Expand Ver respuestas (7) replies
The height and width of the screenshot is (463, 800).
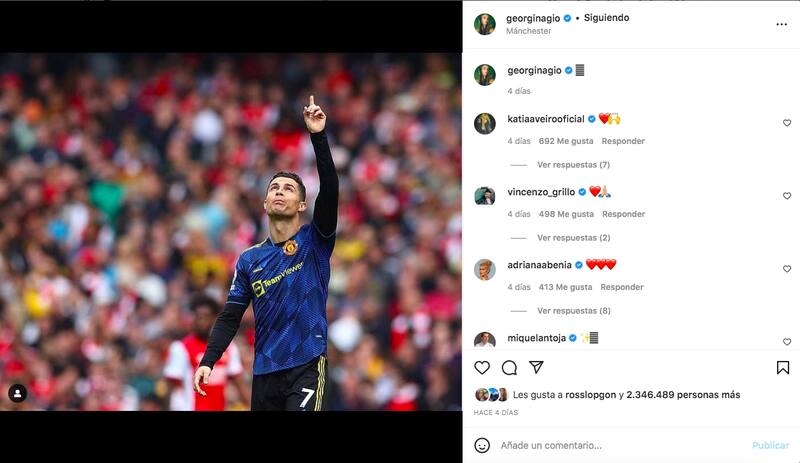point(573,165)
